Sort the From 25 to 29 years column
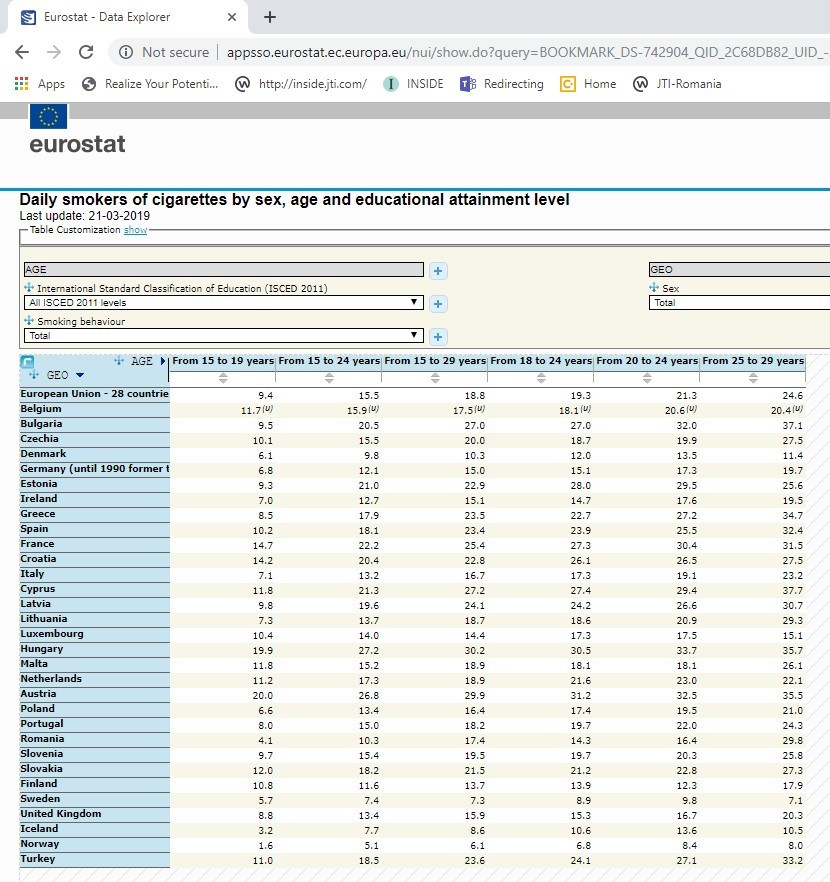The image size is (830, 882). pyautogui.click(x=753, y=378)
